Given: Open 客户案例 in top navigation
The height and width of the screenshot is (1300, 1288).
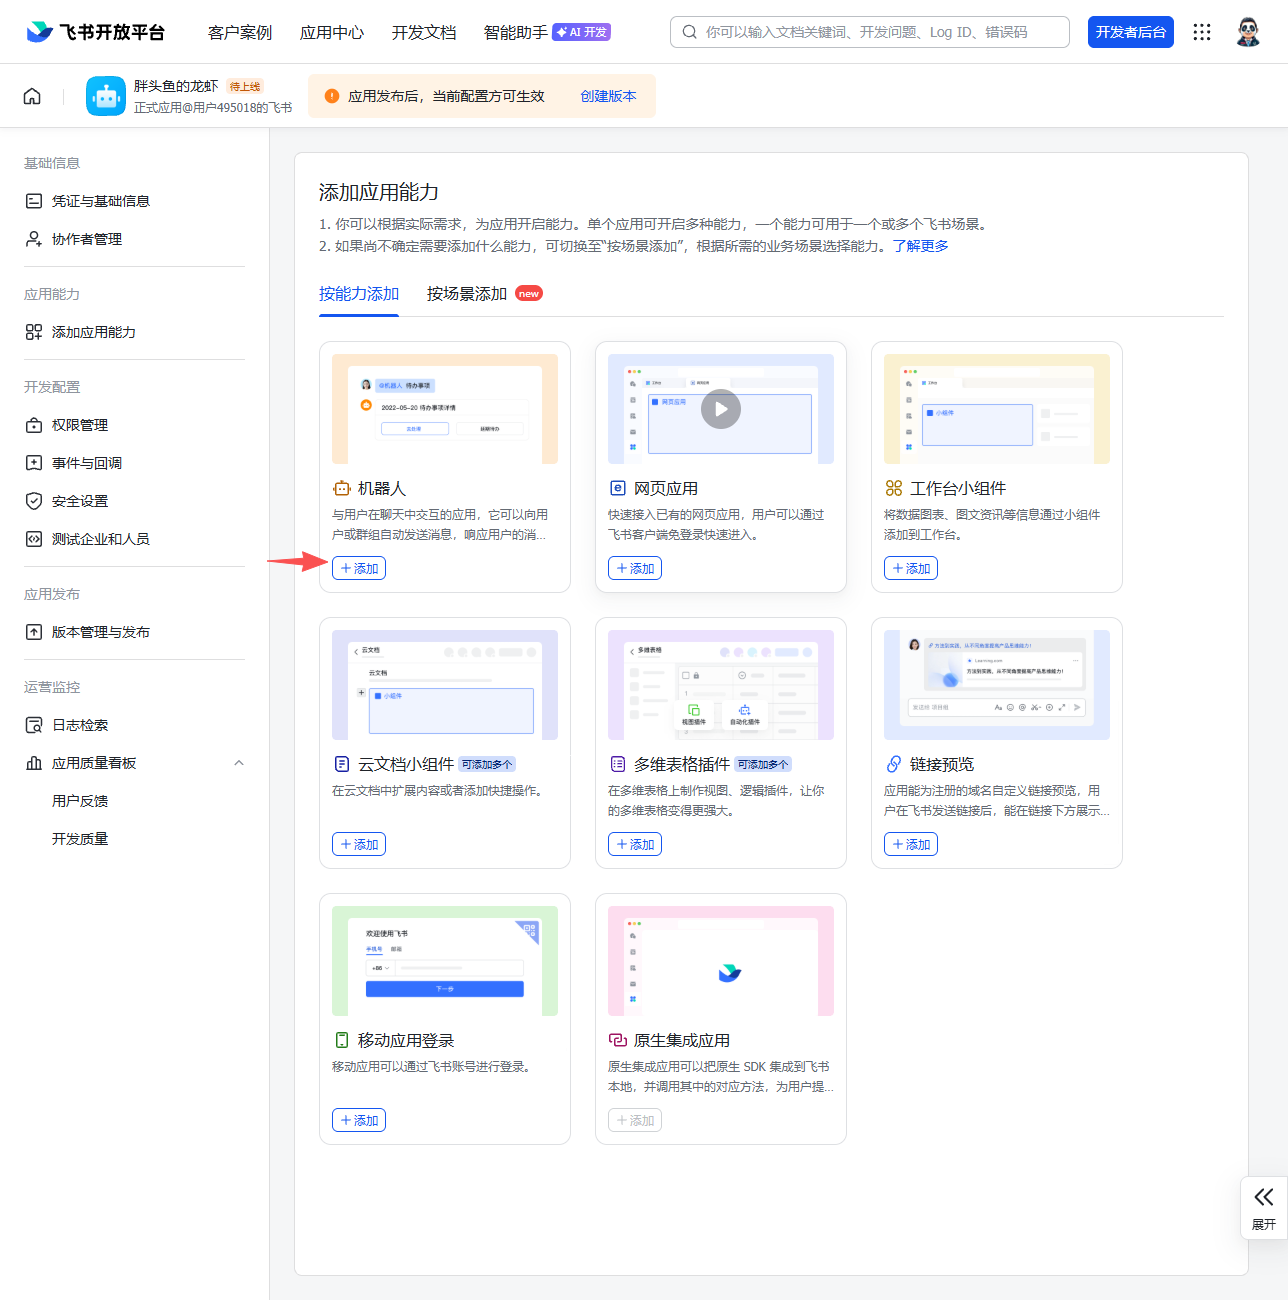Looking at the screenshot, I should pos(240,32).
